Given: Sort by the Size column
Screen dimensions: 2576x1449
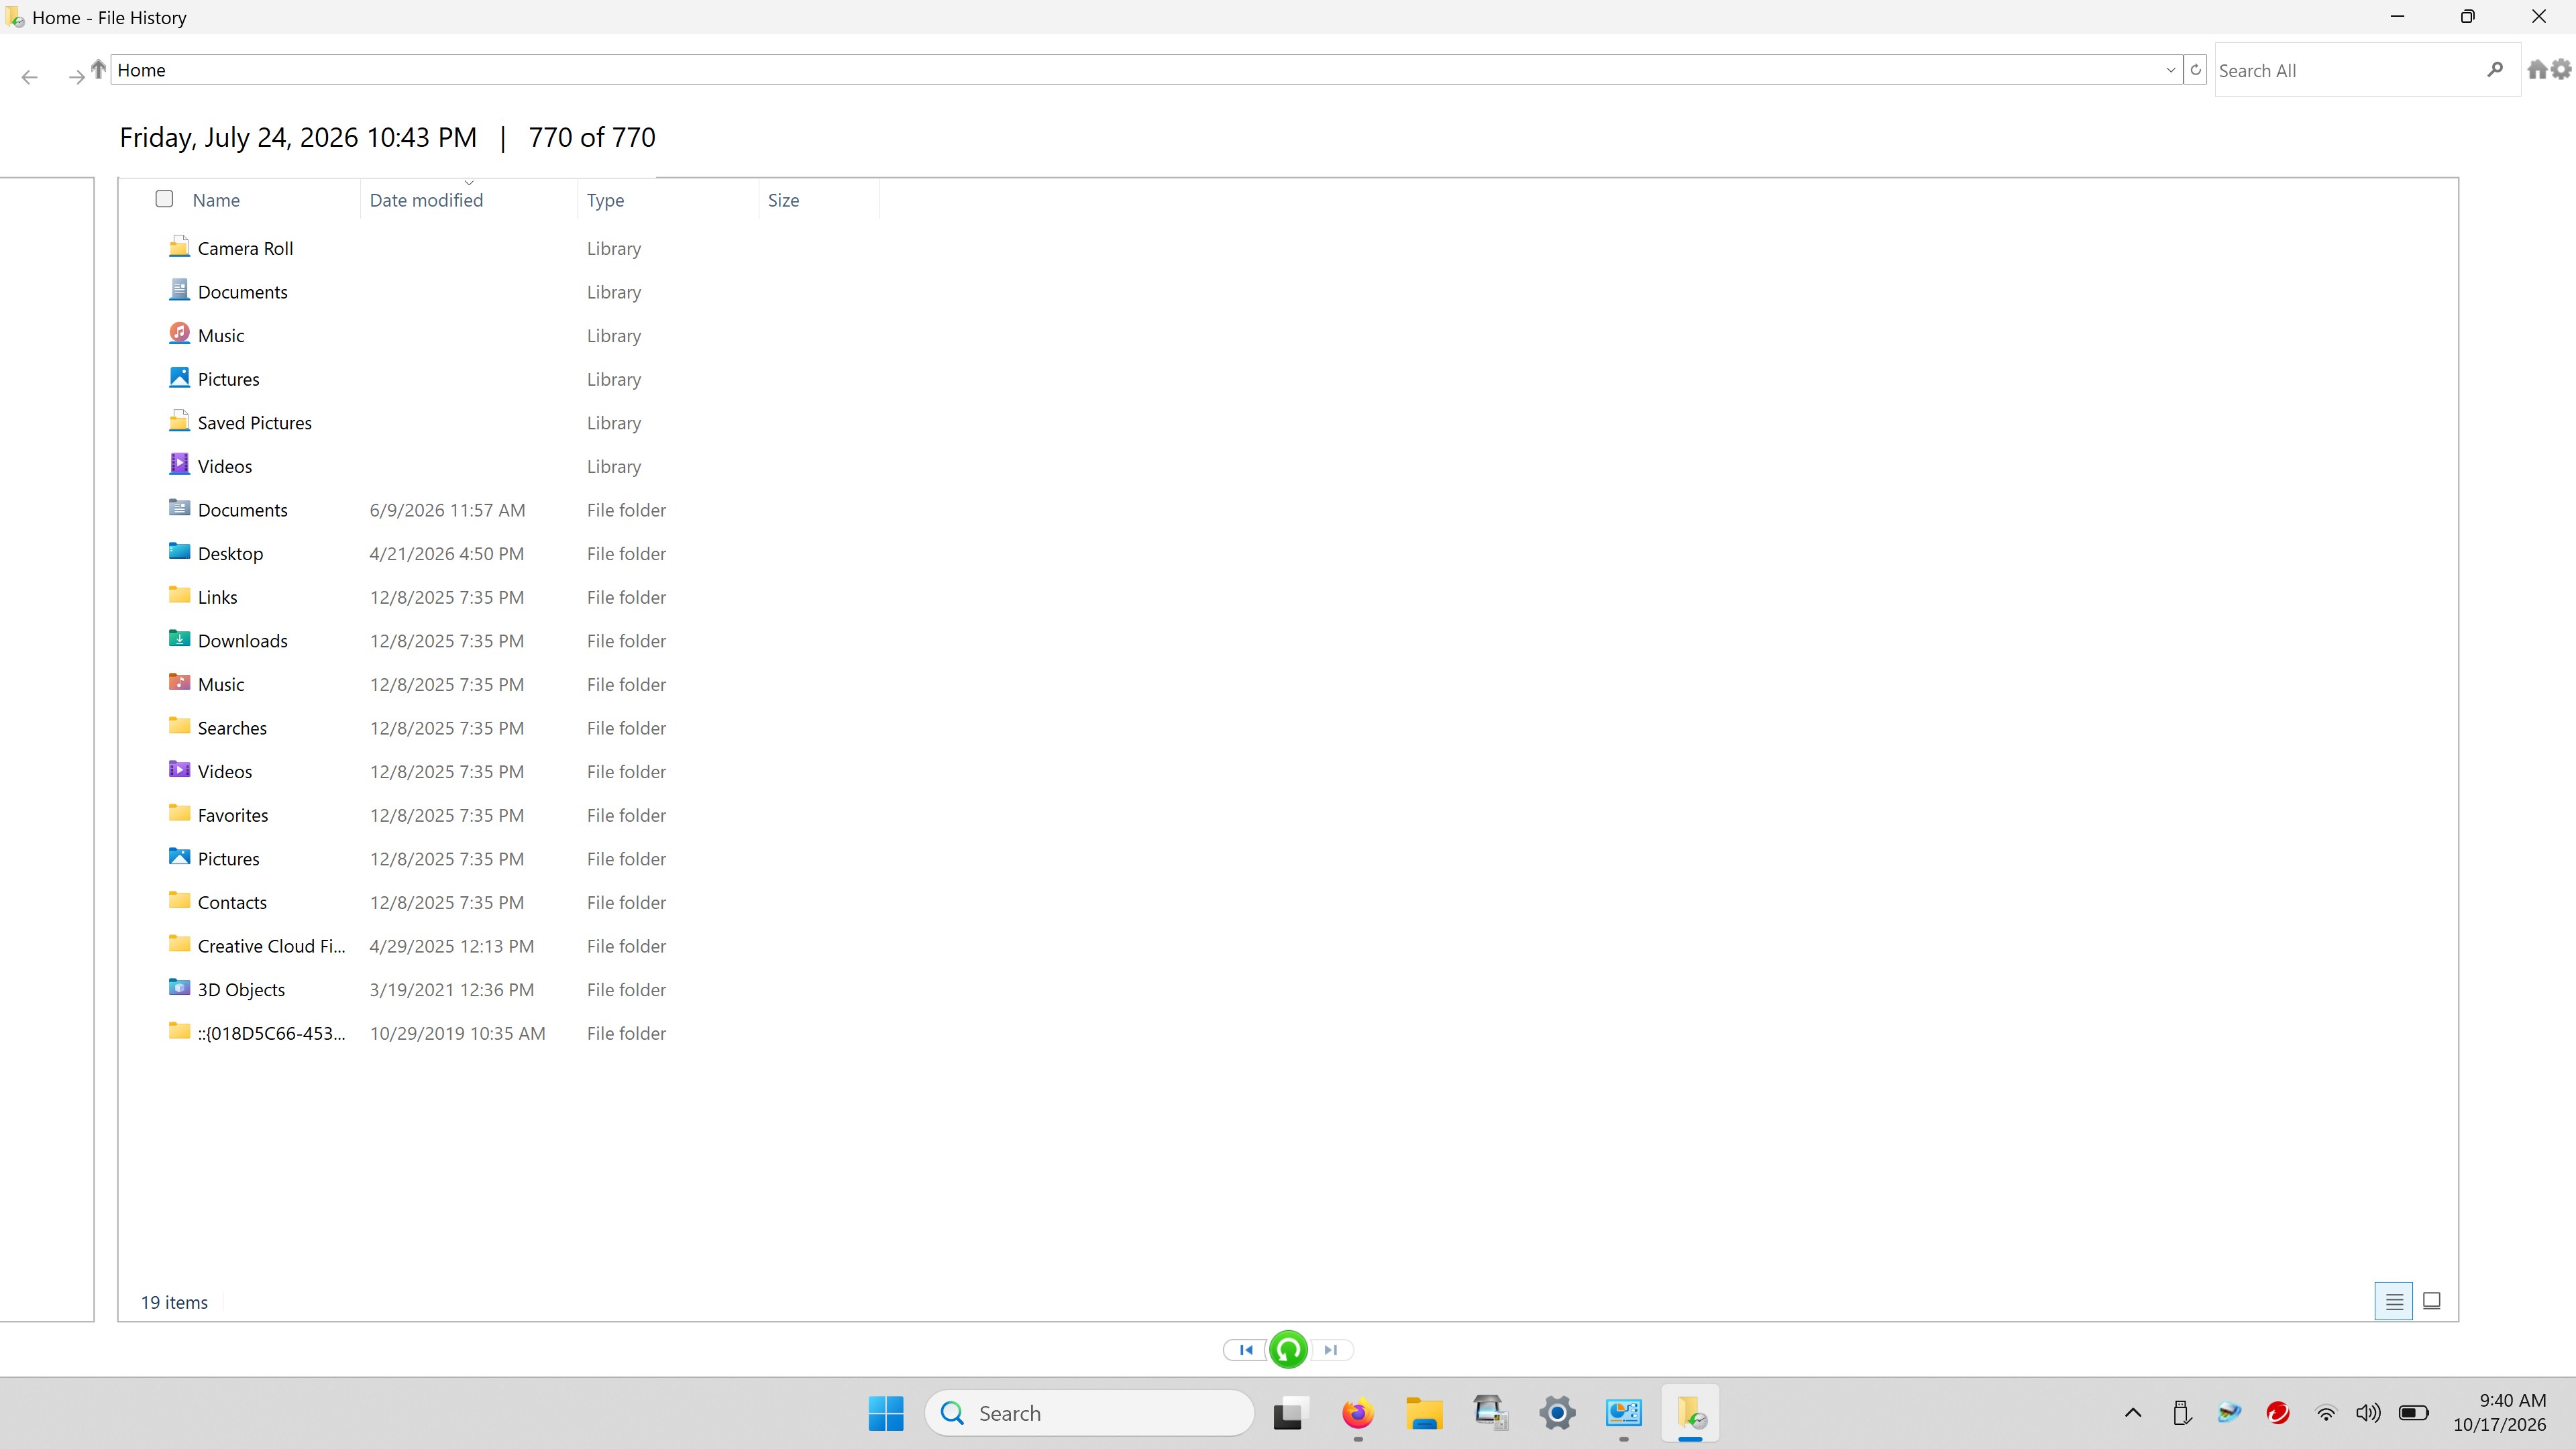Looking at the screenshot, I should (783, 200).
